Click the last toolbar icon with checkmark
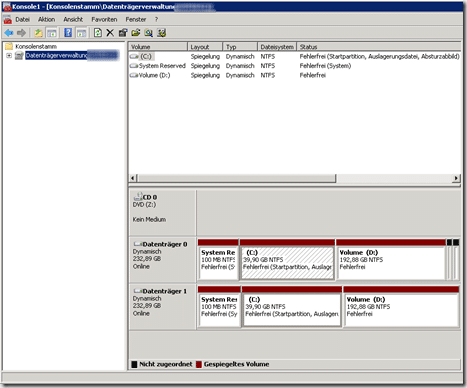467x388 pixels. 162,33
